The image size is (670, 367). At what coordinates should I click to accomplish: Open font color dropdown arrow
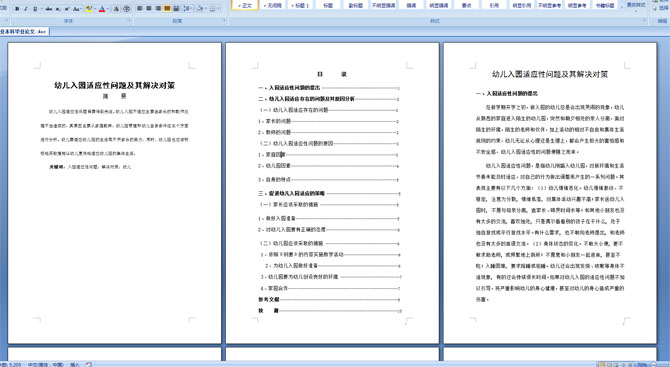(x=108, y=9)
